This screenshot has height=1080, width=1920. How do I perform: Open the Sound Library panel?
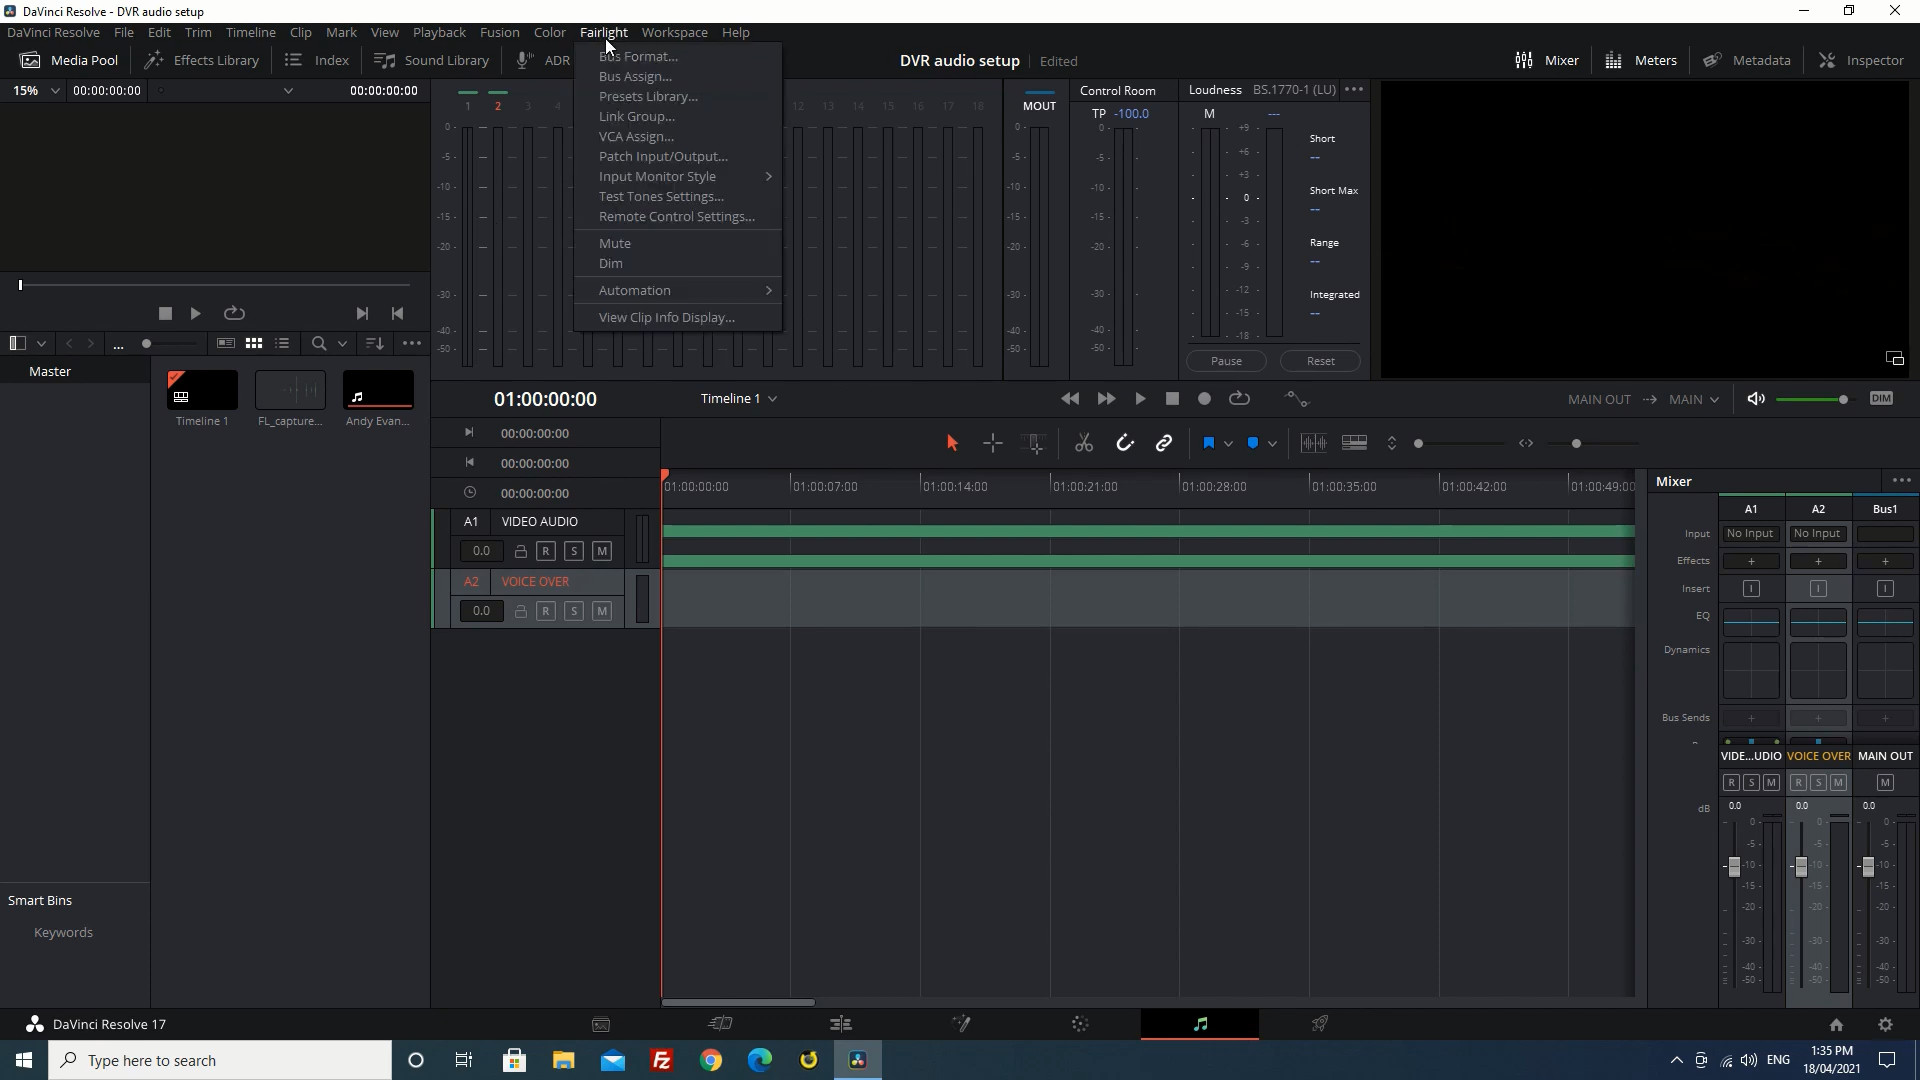(432, 60)
